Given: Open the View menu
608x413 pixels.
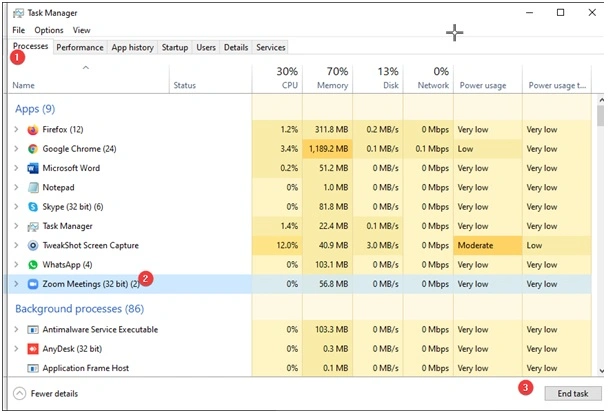Looking at the screenshot, I should 81,30.
